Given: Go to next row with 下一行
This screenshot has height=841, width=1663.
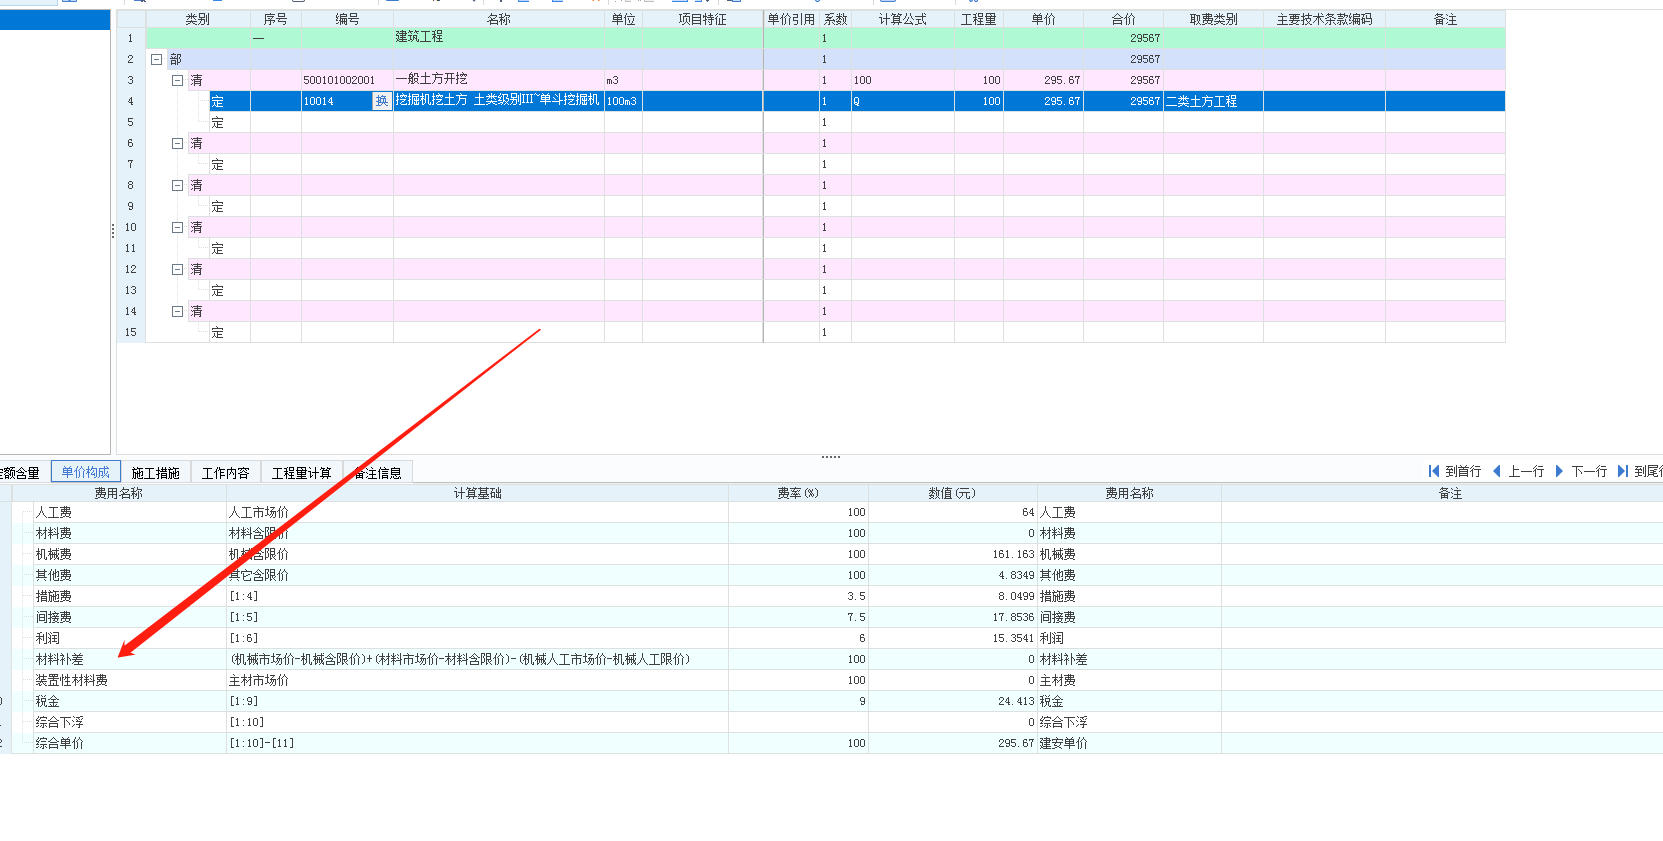Looking at the screenshot, I should [1581, 471].
